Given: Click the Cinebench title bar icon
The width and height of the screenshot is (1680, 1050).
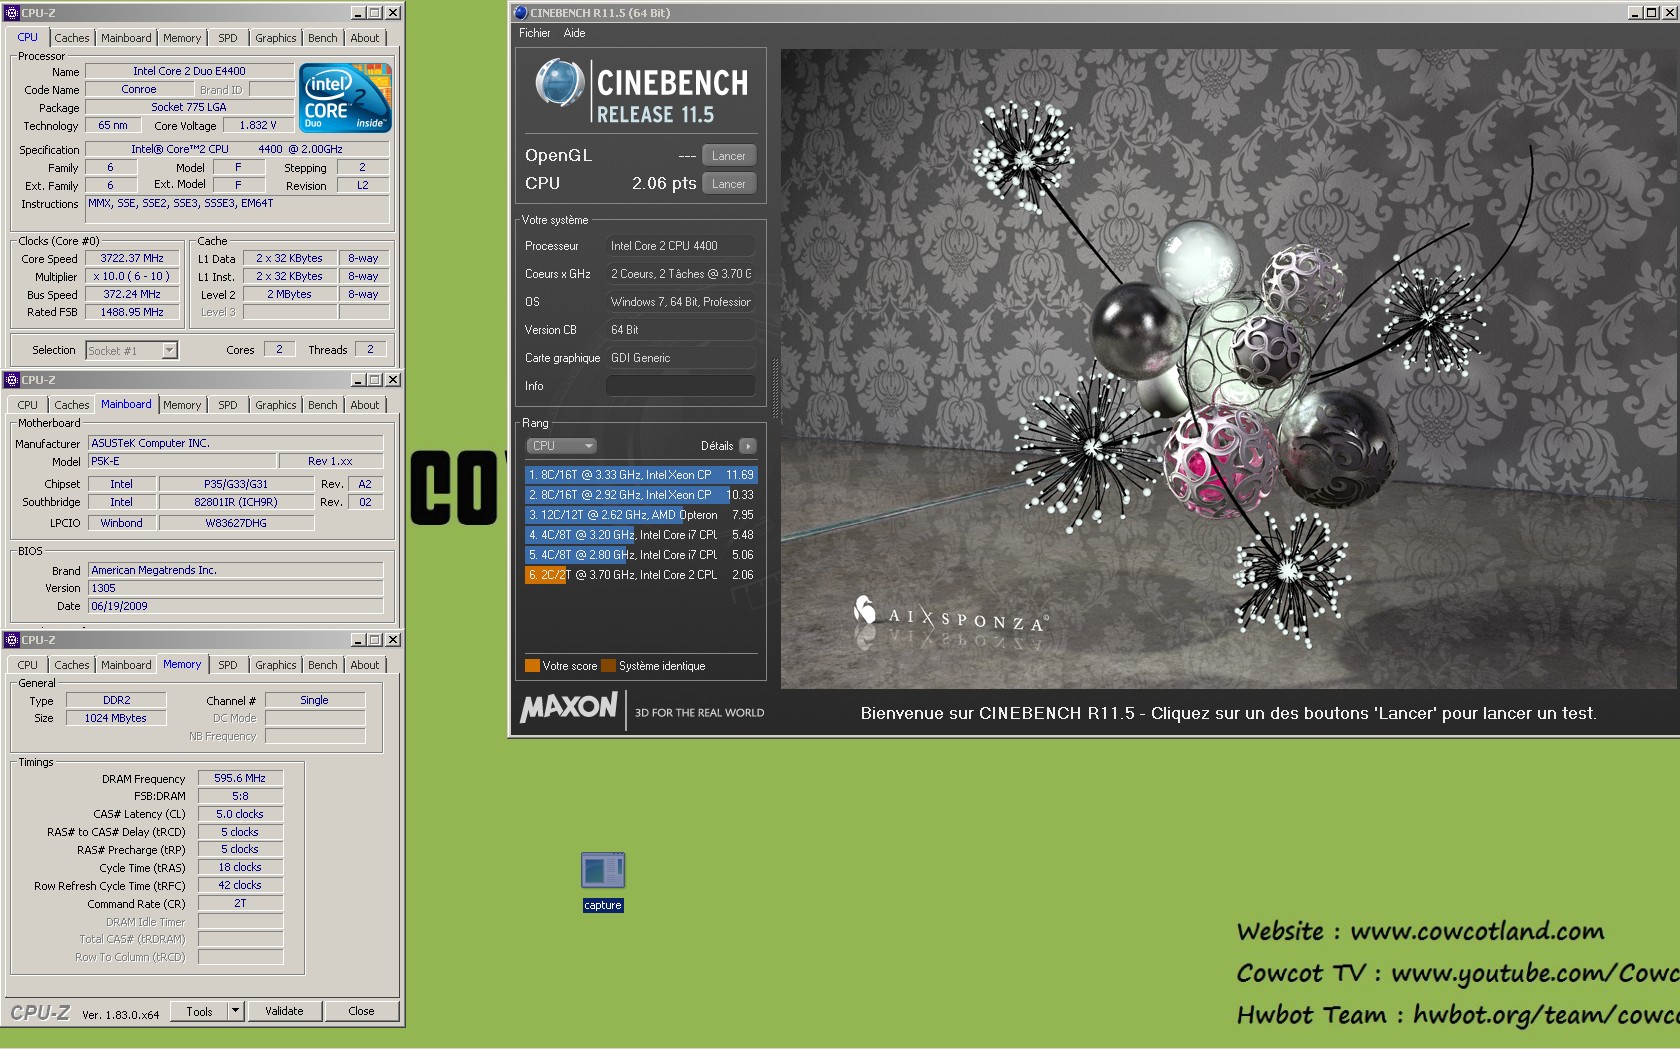Looking at the screenshot, I should (x=520, y=13).
